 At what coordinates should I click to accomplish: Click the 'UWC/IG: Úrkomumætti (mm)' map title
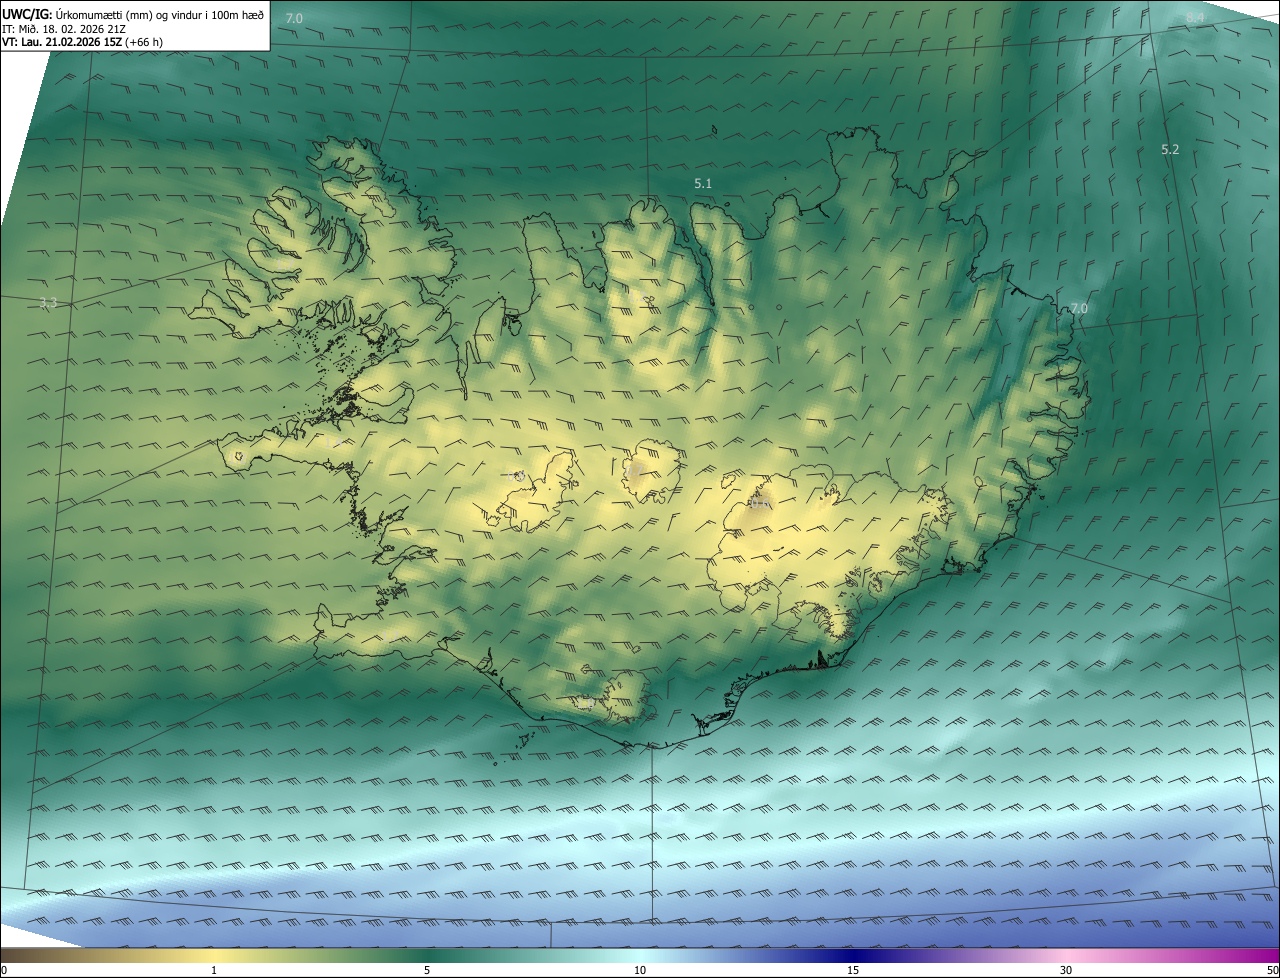133,14
